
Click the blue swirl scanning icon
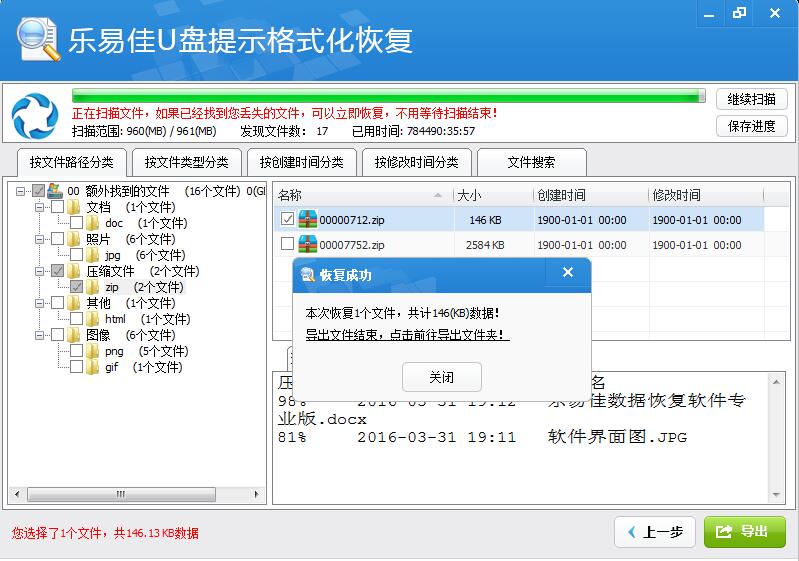coord(35,116)
